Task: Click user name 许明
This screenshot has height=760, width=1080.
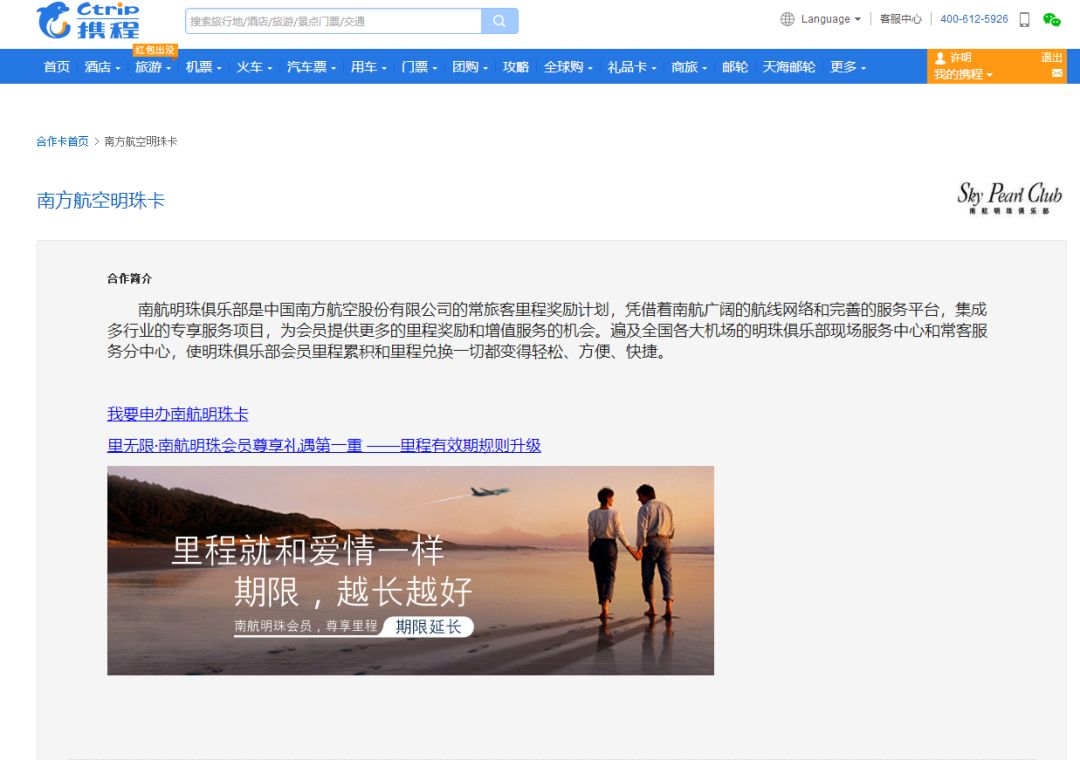Action: tap(961, 57)
